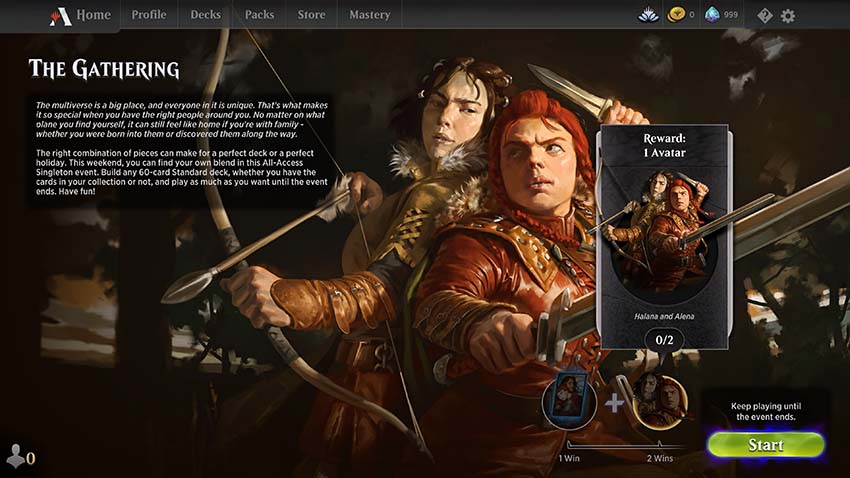
Task: View the Mastery tab
Action: click(369, 15)
